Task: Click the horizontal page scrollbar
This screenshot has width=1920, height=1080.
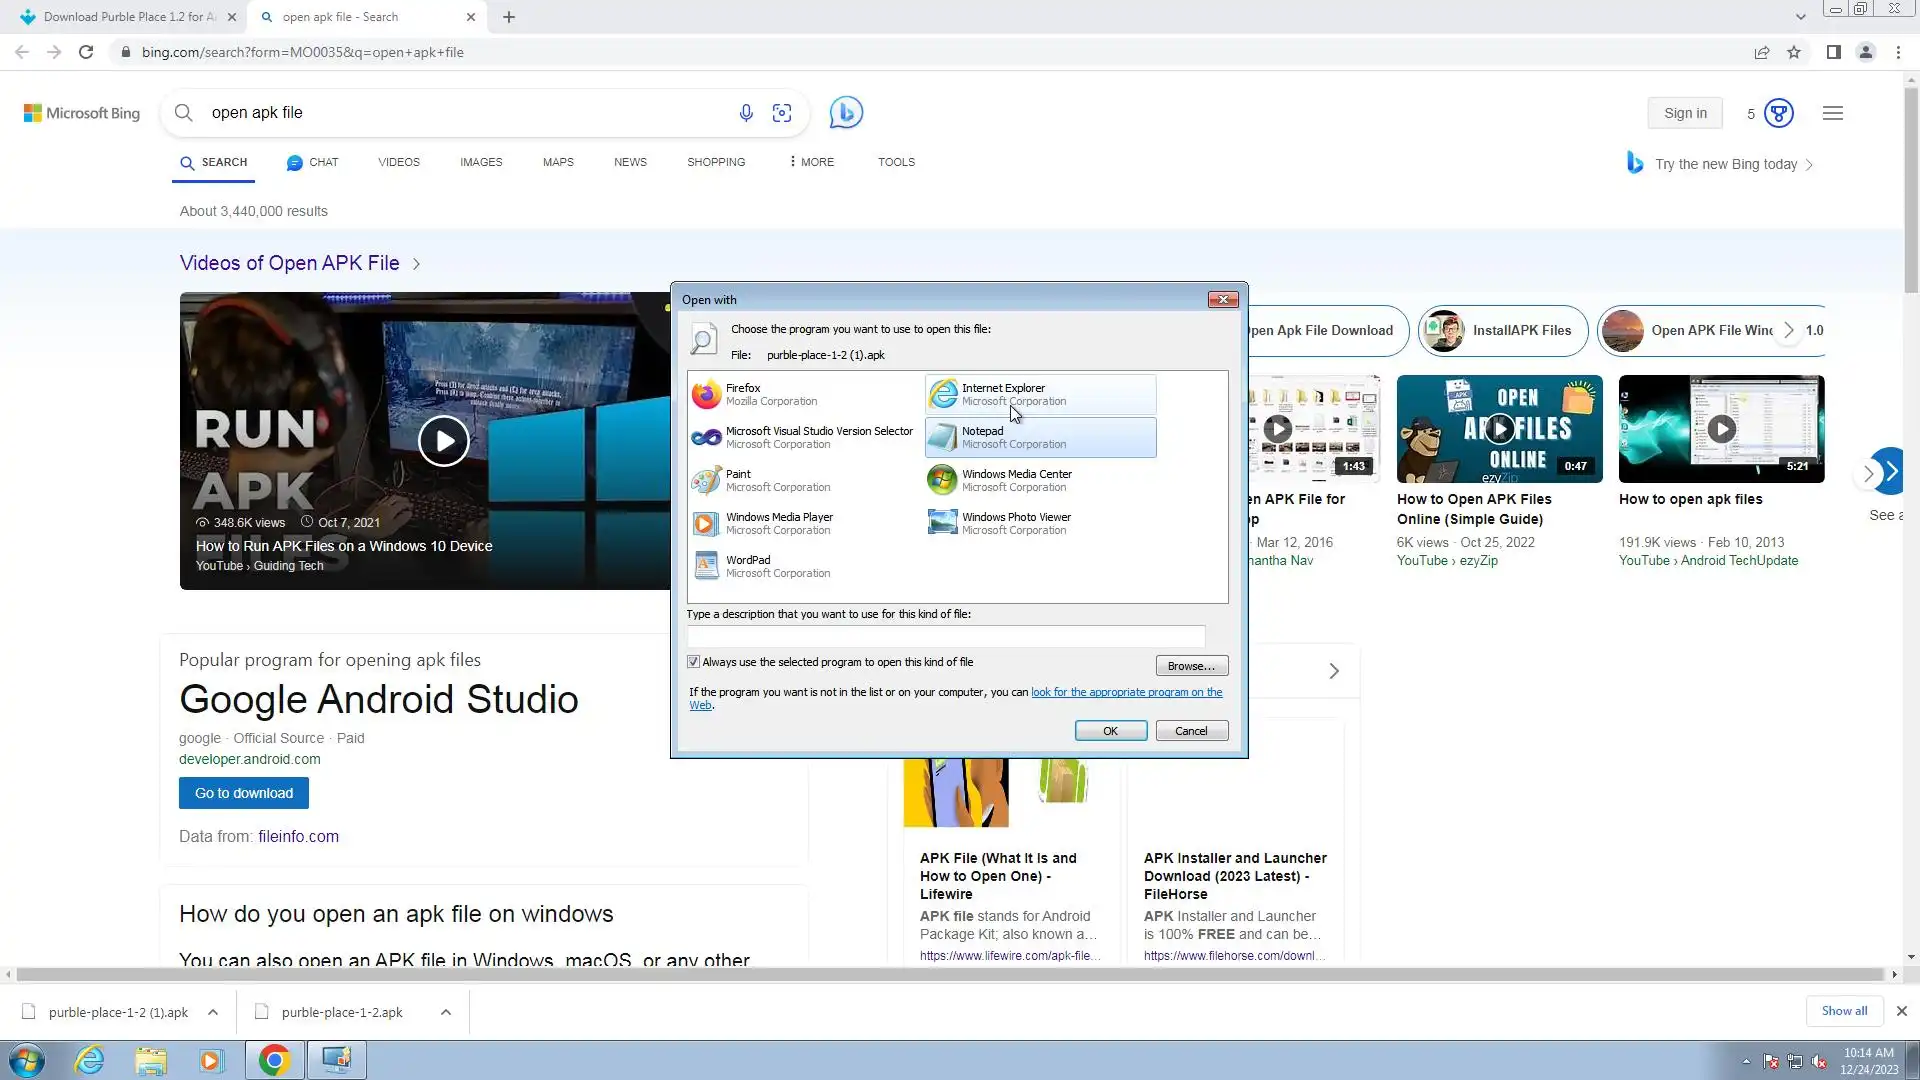Action: pos(950,974)
